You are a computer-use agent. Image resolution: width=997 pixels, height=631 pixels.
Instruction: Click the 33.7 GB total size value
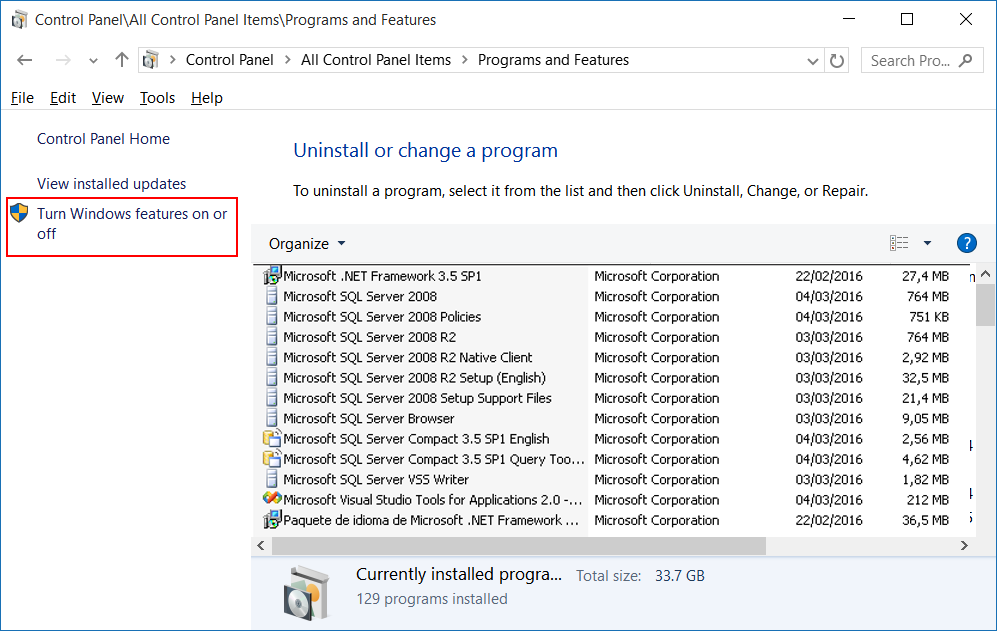tap(680, 576)
